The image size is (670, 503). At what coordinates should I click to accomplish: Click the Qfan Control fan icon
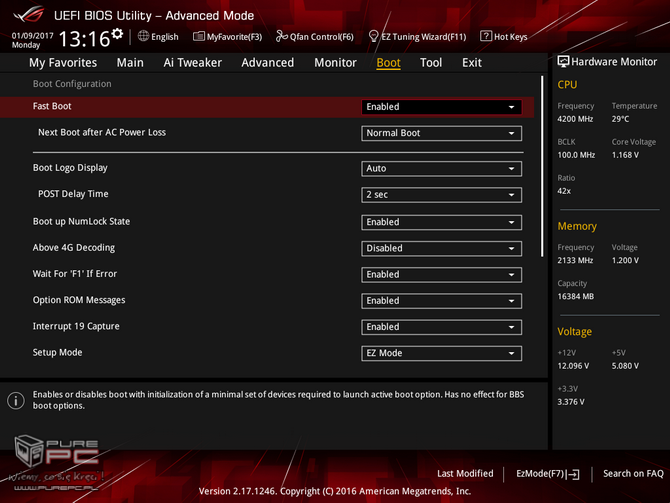coord(282,36)
